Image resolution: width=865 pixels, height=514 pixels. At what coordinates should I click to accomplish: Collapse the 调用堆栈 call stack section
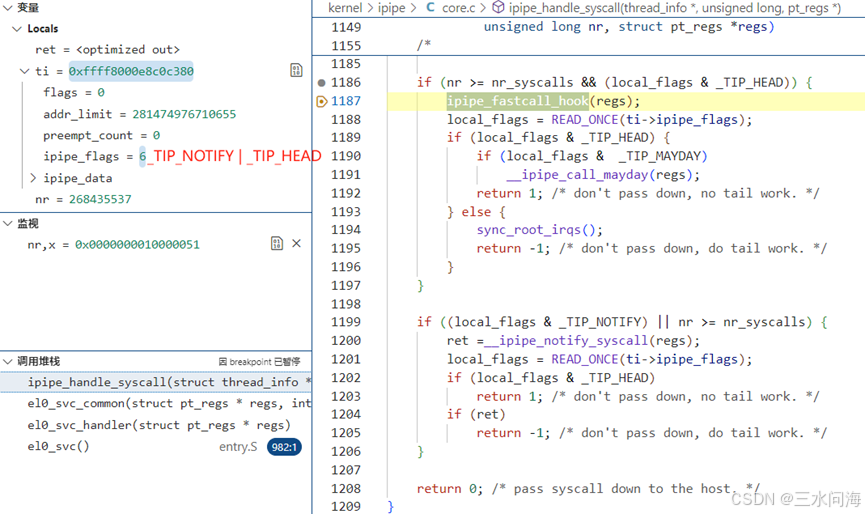click(x=8, y=361)
